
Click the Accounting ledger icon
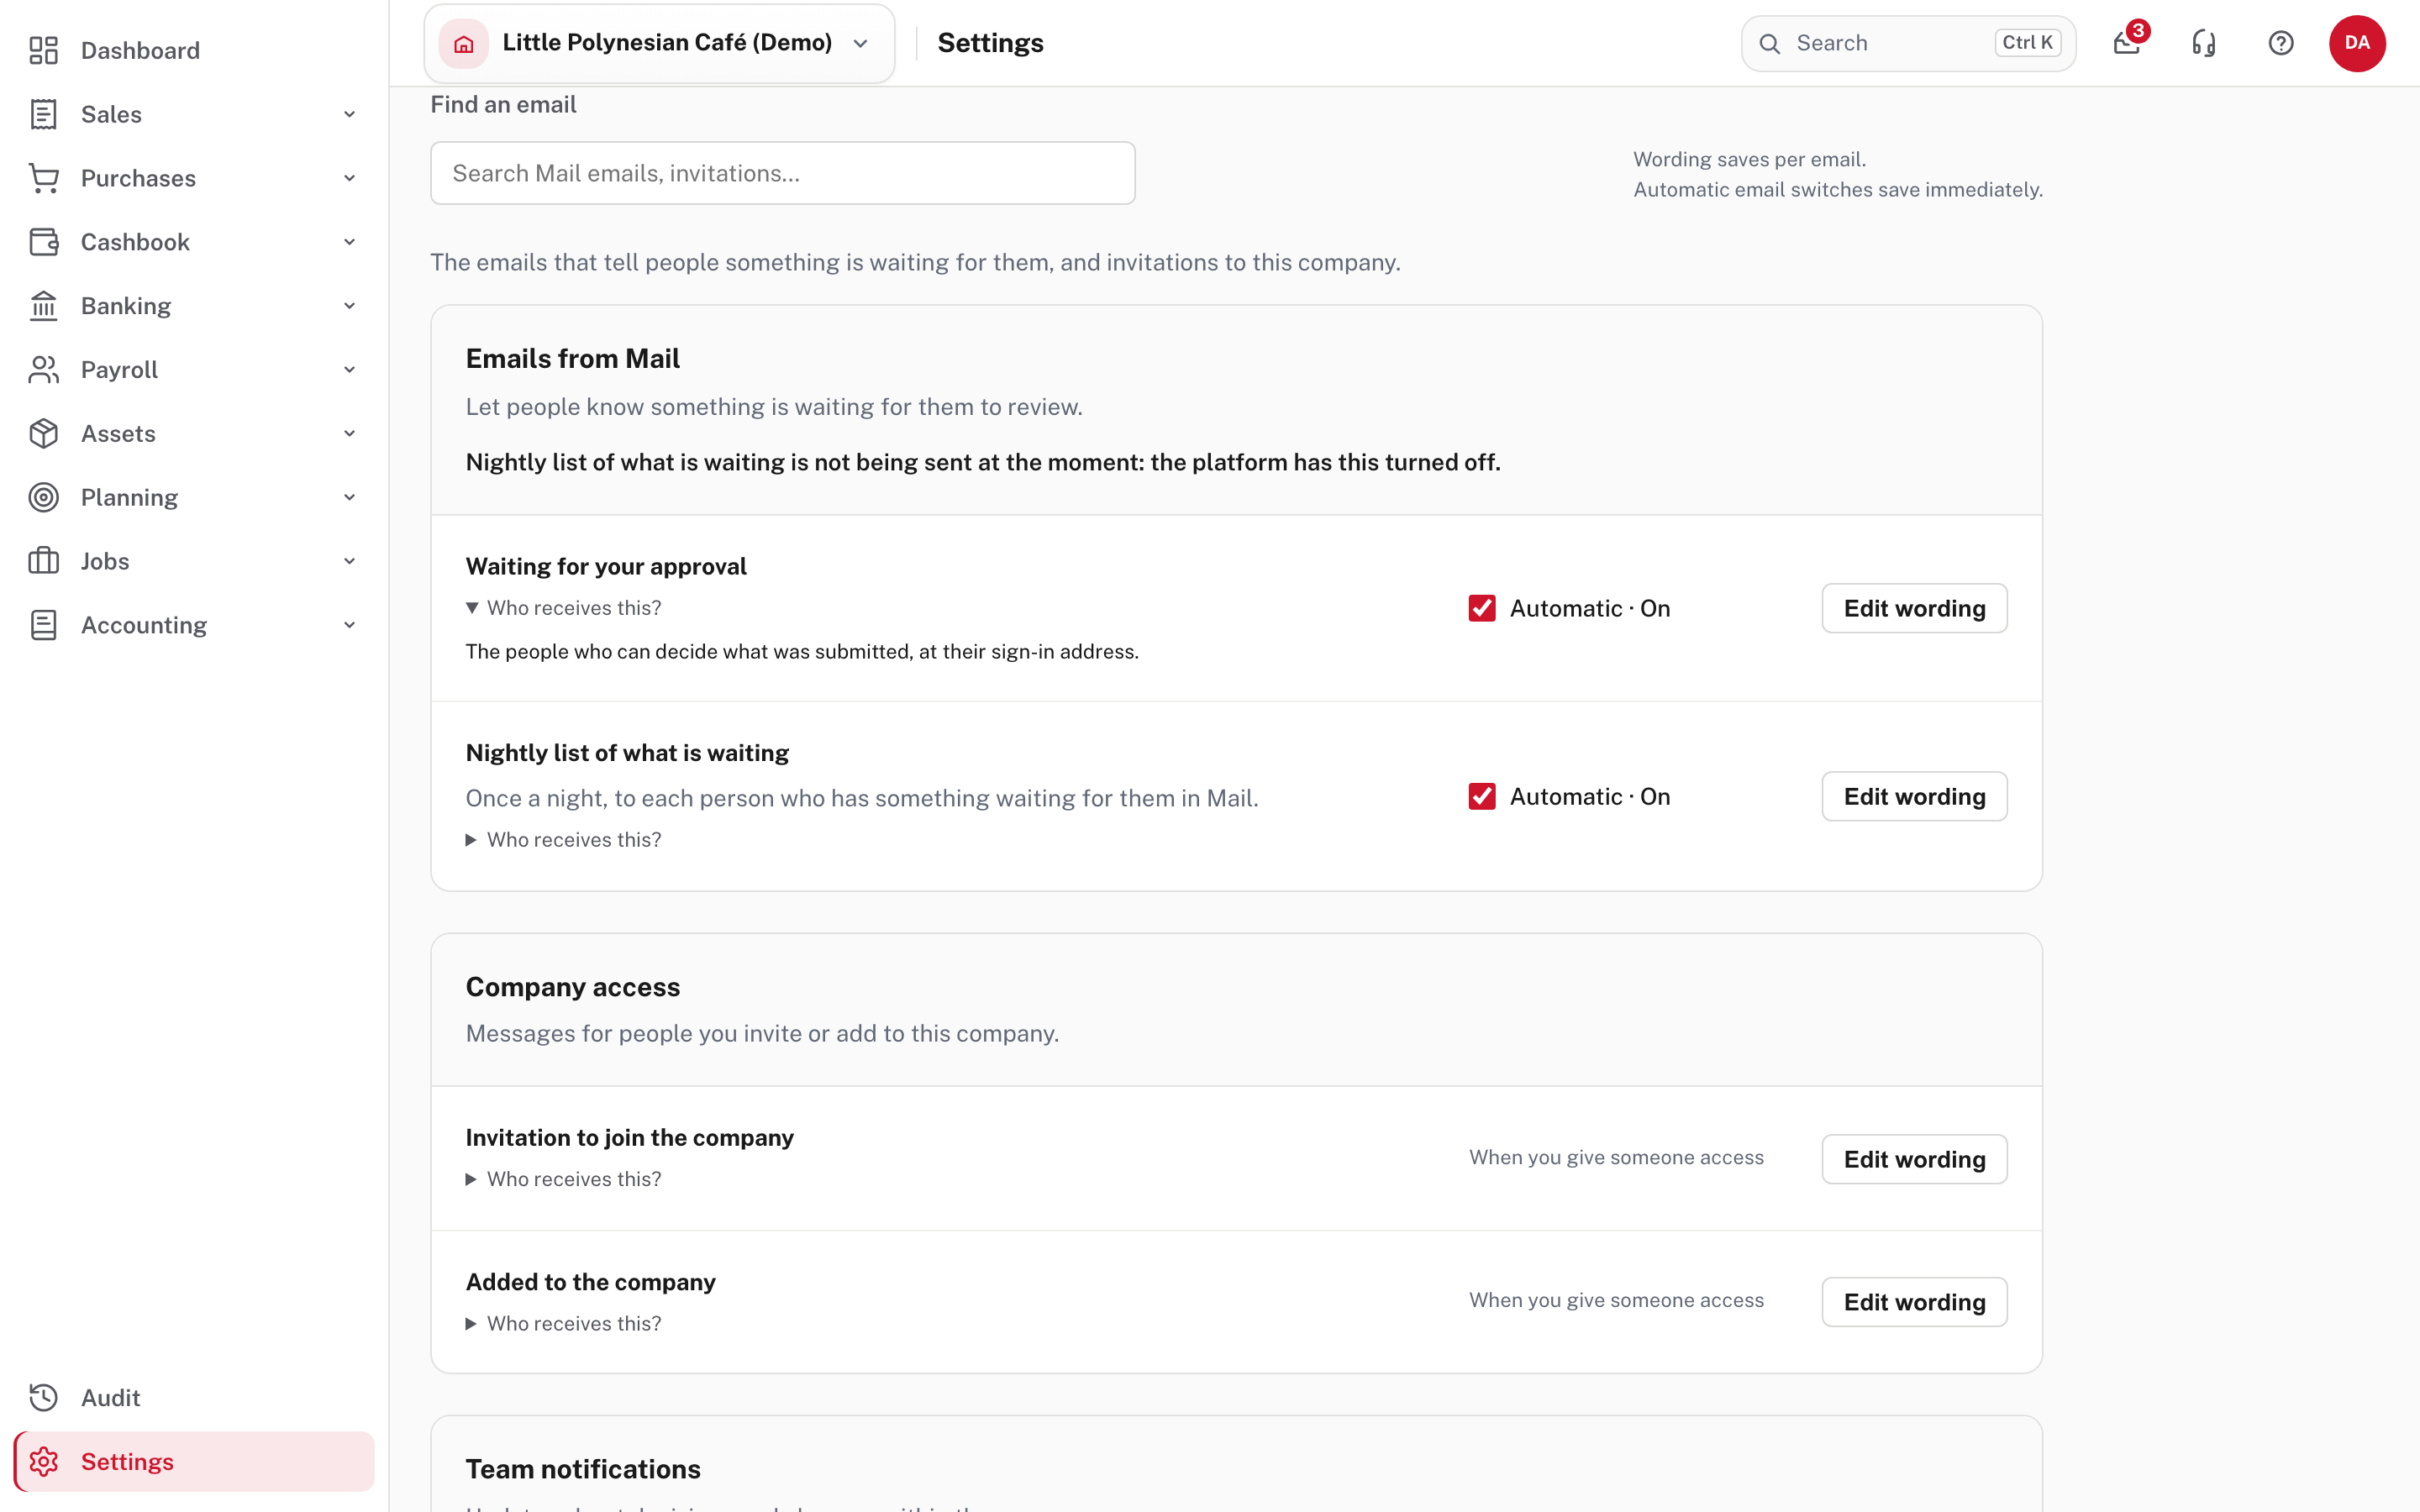tap(43, 625)
